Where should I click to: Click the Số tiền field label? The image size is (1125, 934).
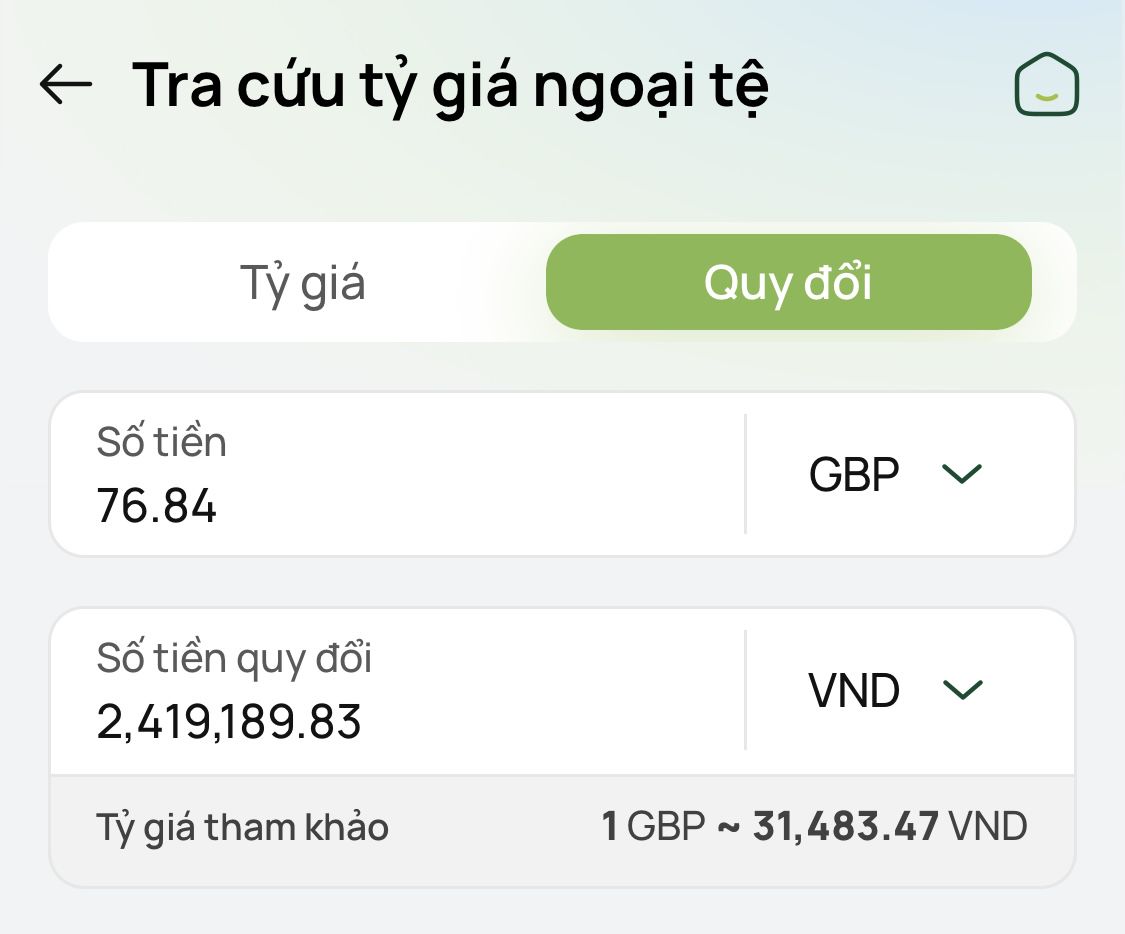pos(161,441)
